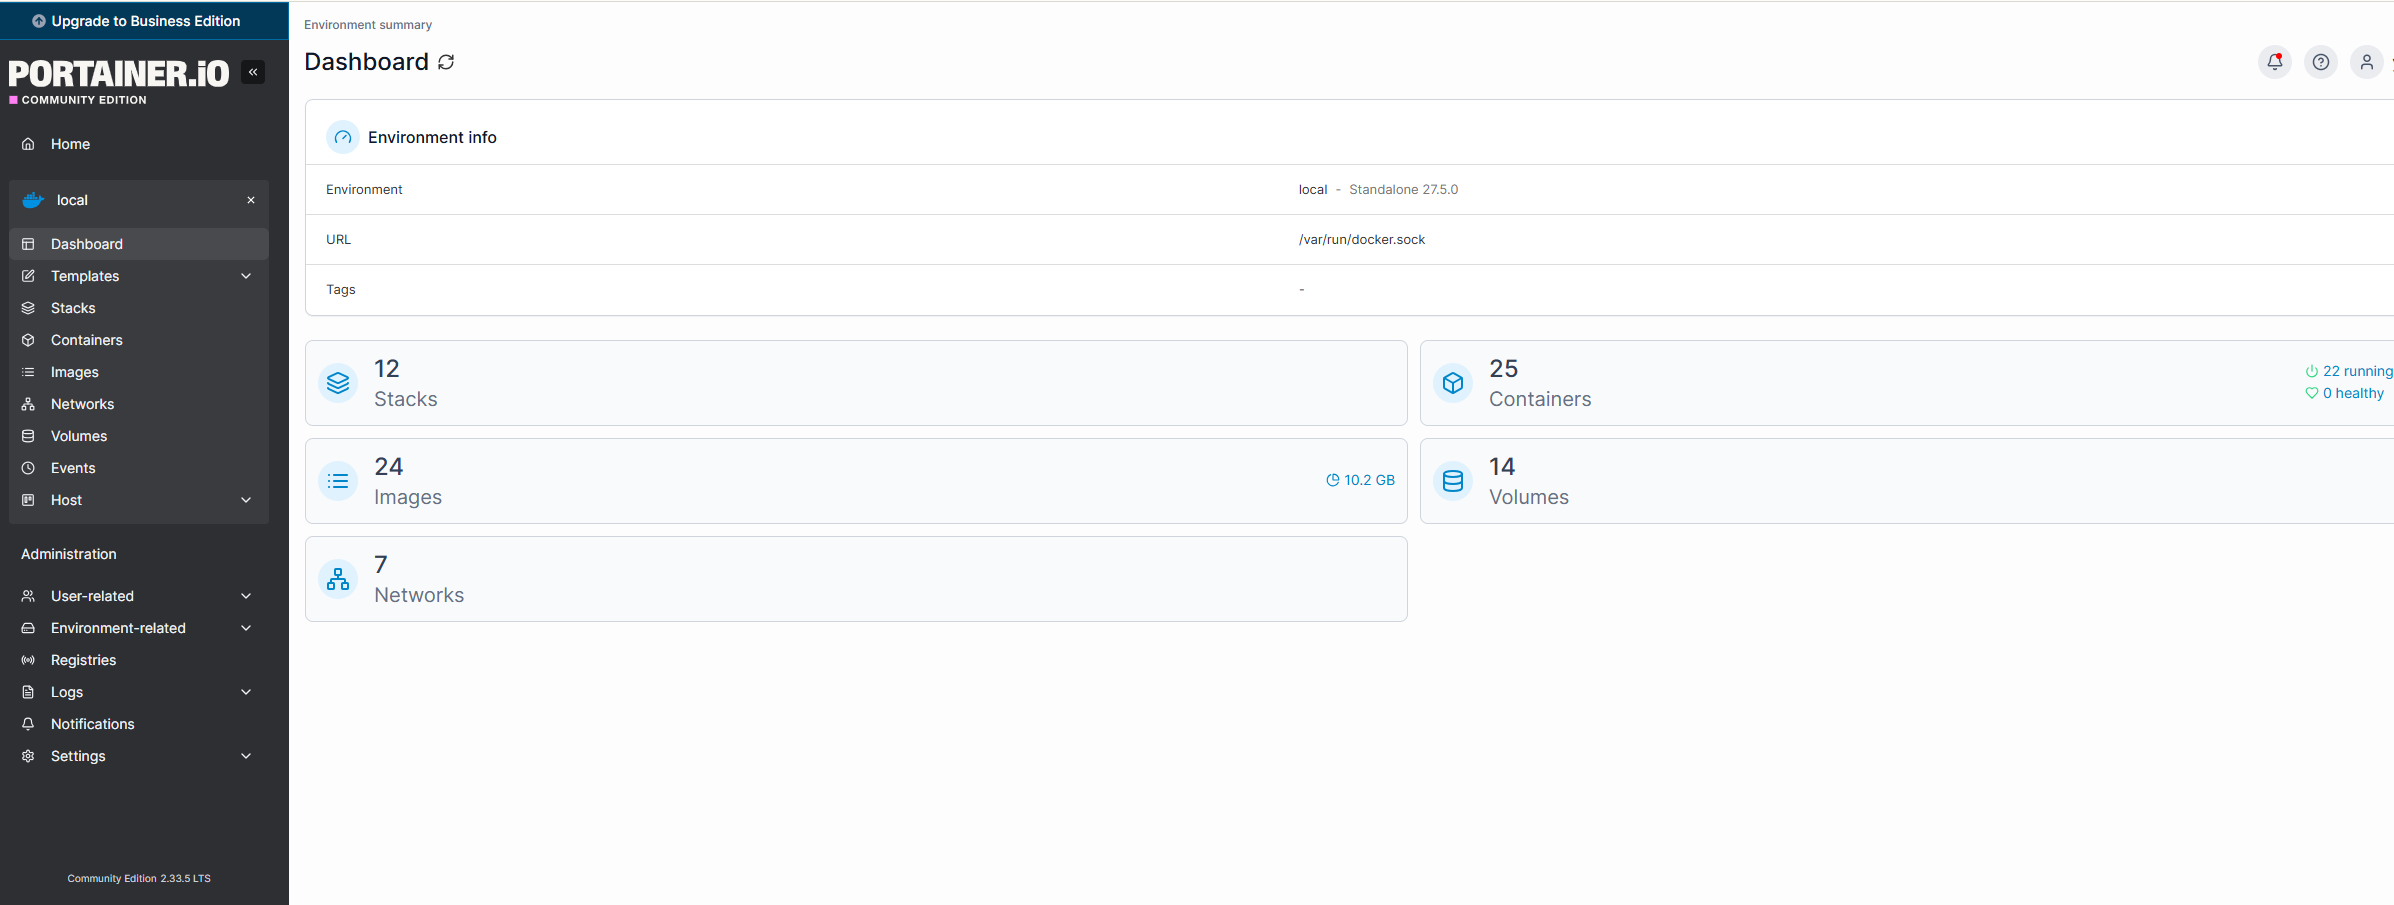
Task: Expand the Settings submenu chevron
Action: 246,756
